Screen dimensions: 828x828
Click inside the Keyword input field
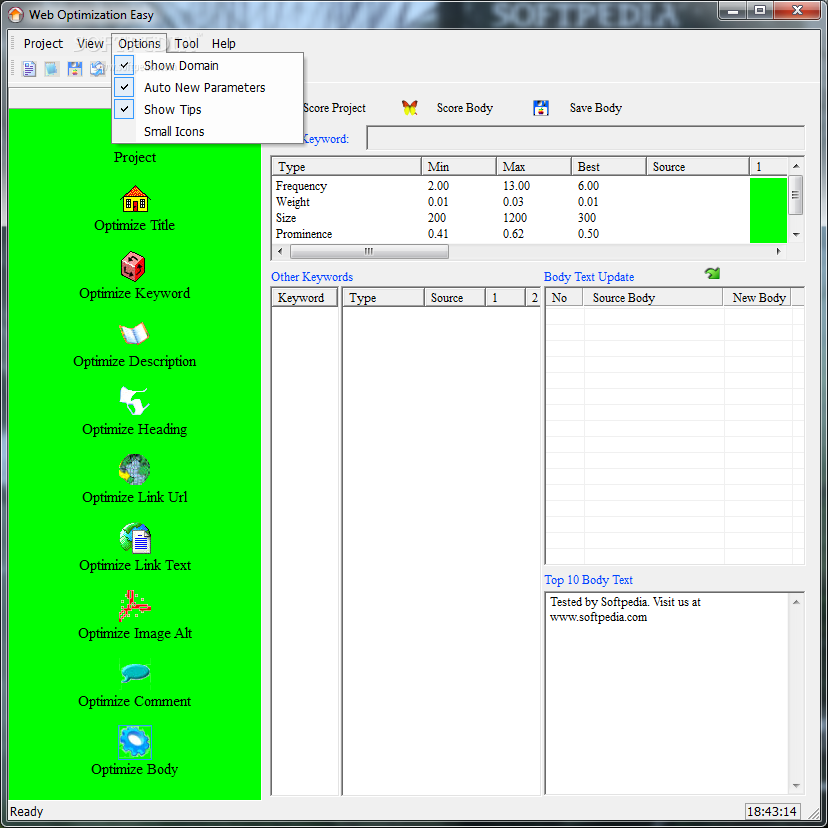click(x=585, y=138)
